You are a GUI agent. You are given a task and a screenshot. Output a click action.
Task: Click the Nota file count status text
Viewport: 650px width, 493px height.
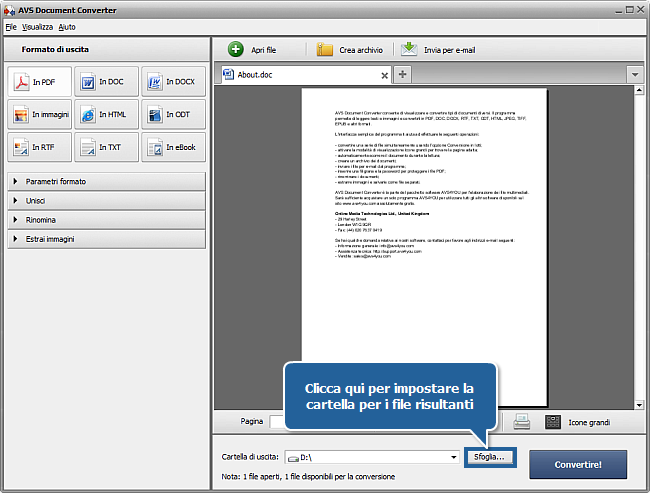point(308,476)
